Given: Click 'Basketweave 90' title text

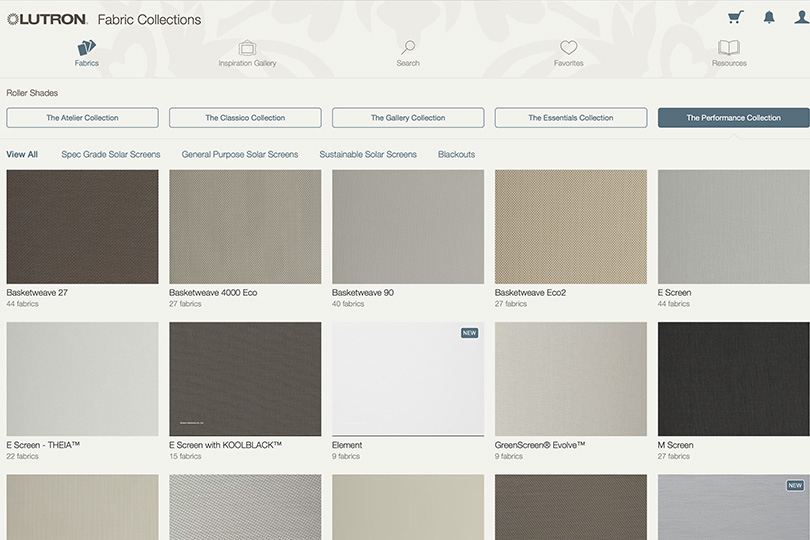Looking at the screenshot, I should pos(363,292).
